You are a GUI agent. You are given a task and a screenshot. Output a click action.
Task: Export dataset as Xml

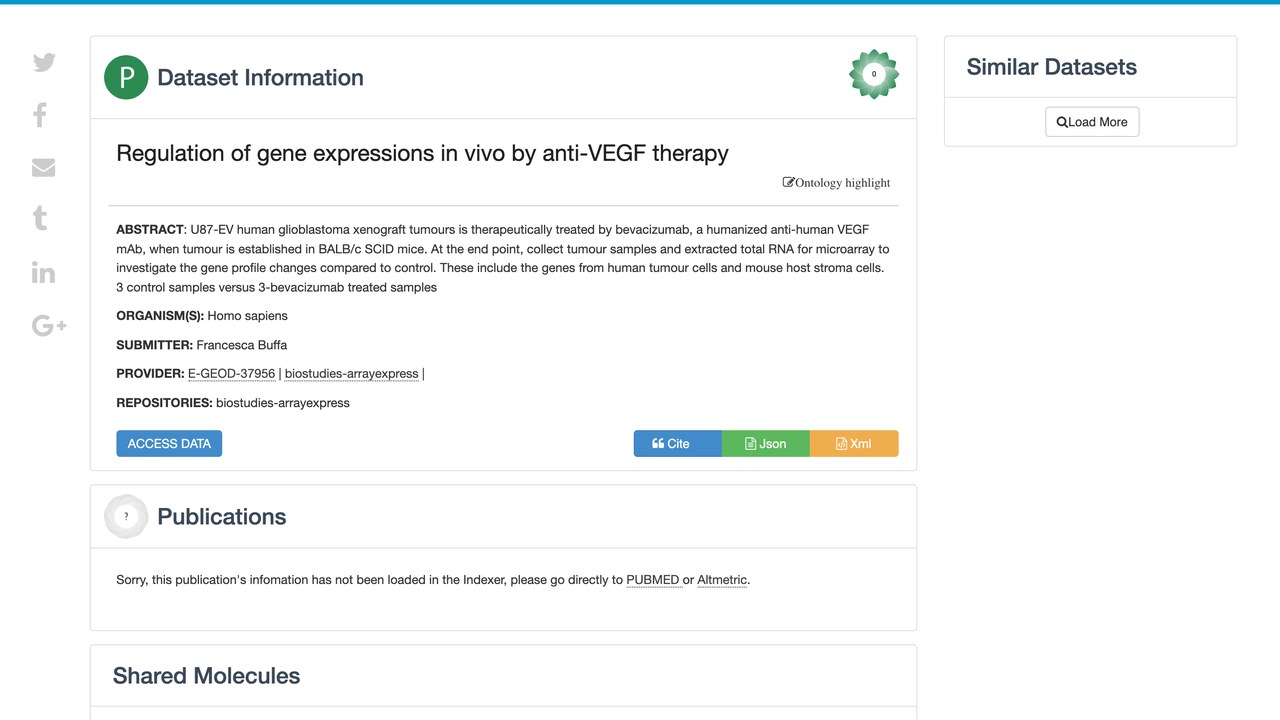(x=854, y=443)
